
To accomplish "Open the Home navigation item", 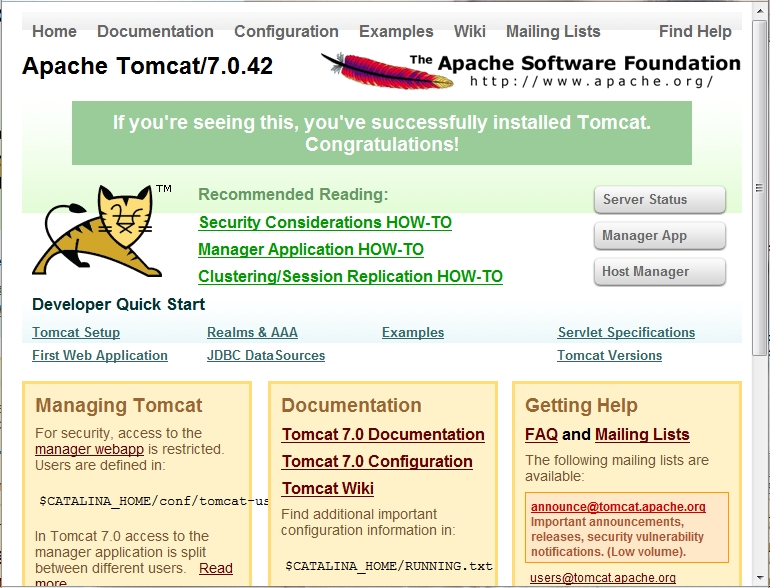I will tap(55, 31).
